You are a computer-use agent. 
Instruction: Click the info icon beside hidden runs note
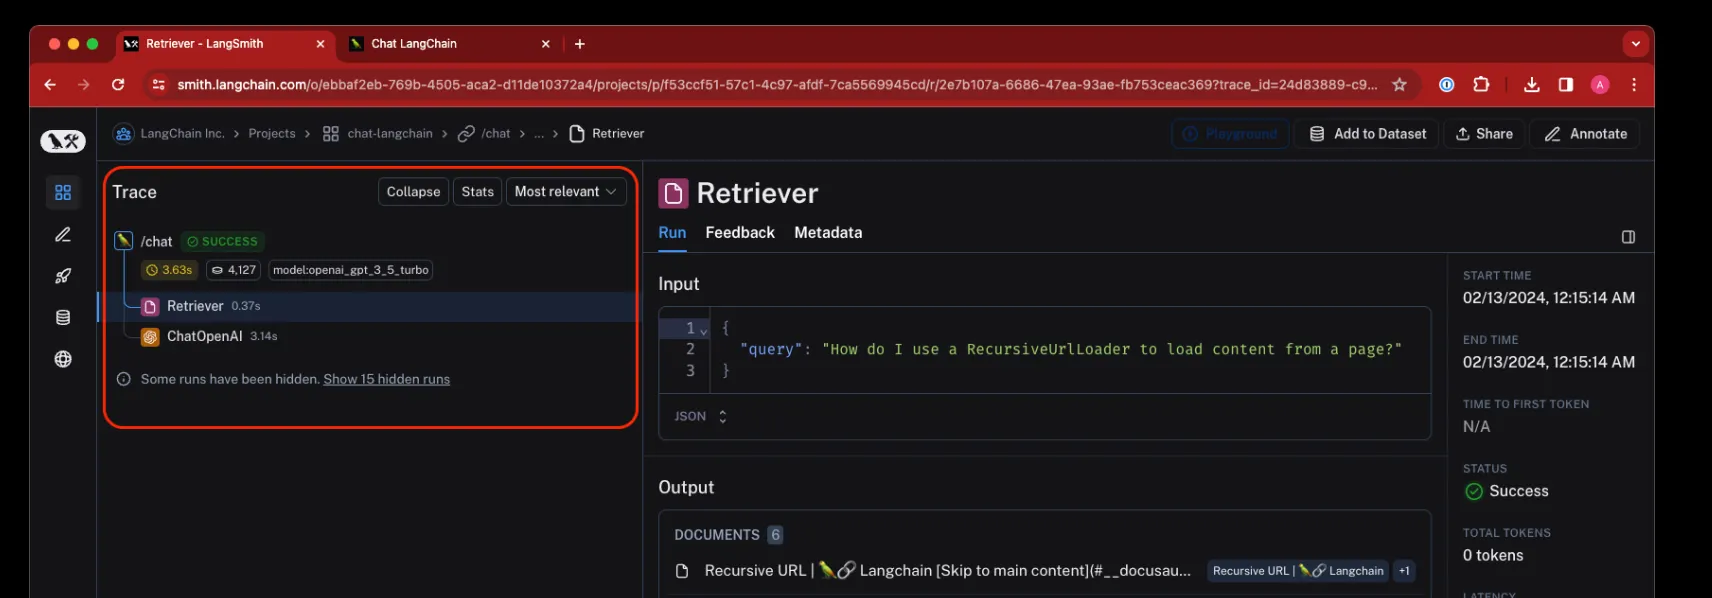pyautogui.click(x=124, y=379)
